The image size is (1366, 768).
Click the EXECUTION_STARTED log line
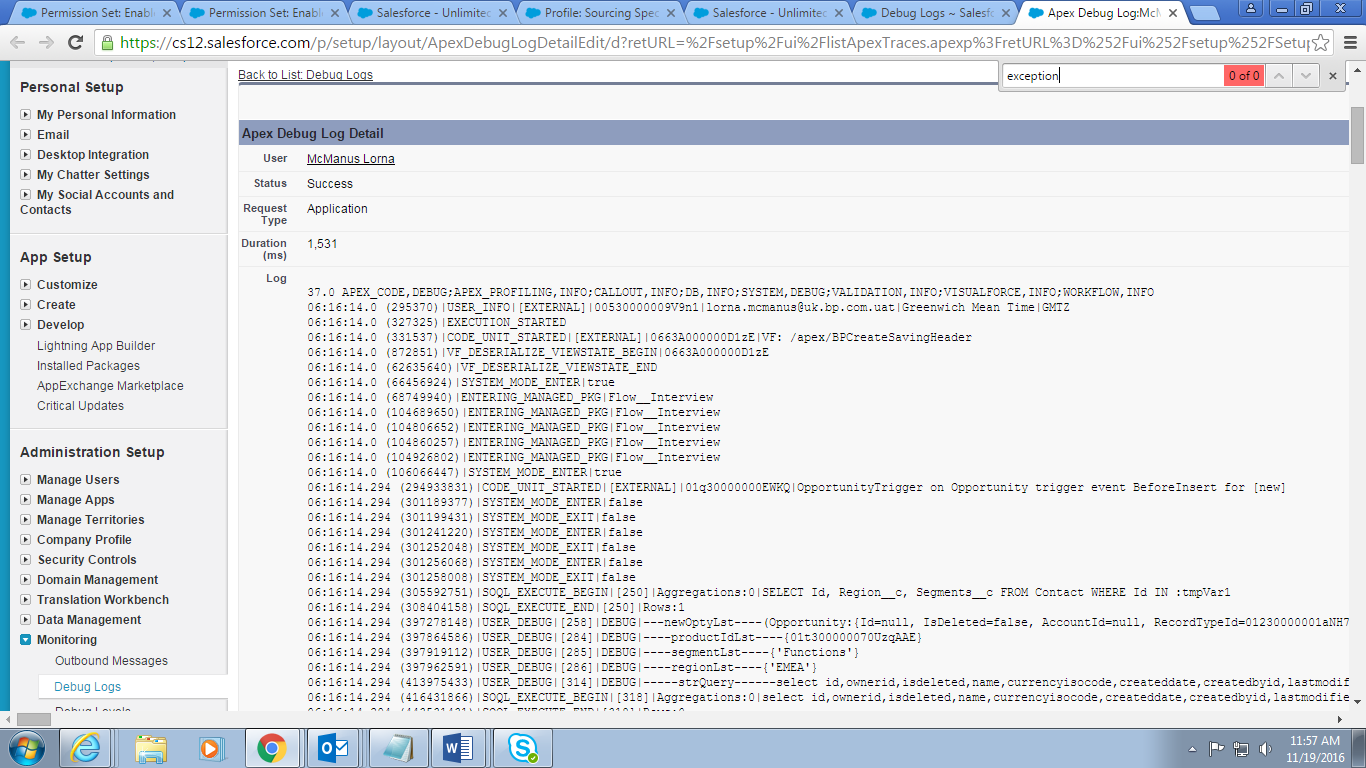click(x=437, y=323)
